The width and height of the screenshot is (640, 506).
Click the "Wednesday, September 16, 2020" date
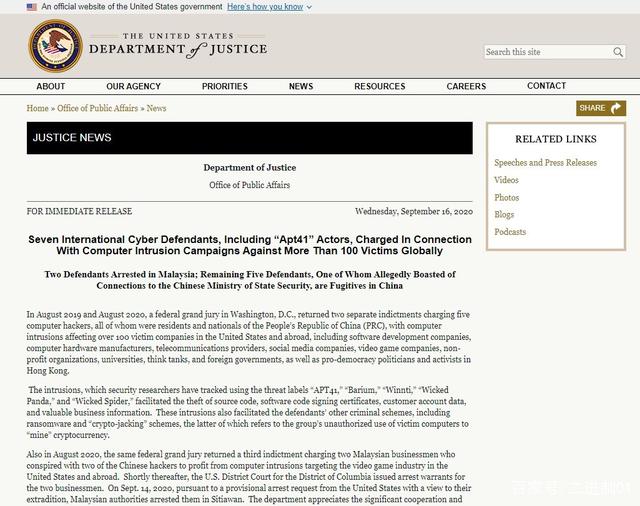(x=414, y=211)
